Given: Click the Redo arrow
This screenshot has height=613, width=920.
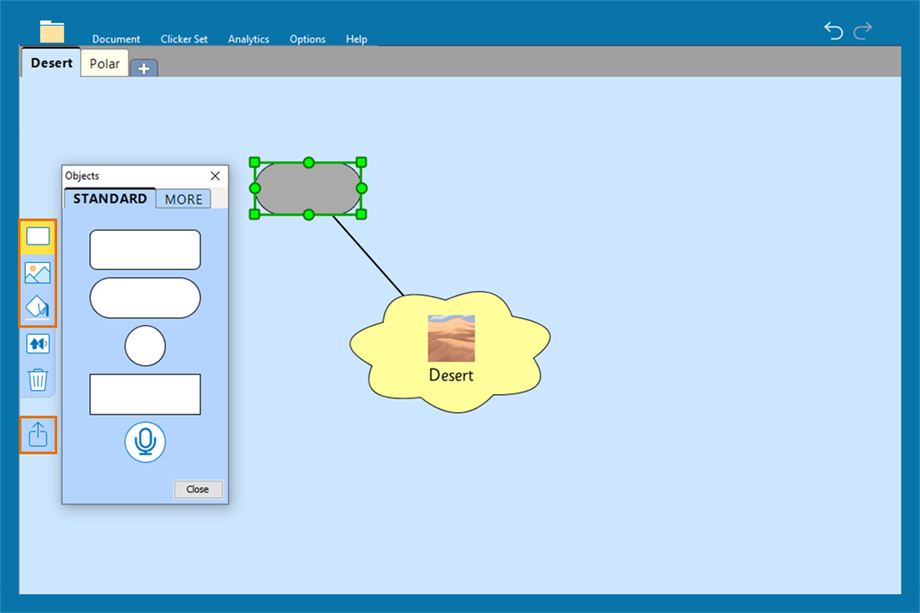Looking at the screenshot, I should pyautogui.click(x=863, y=31).
